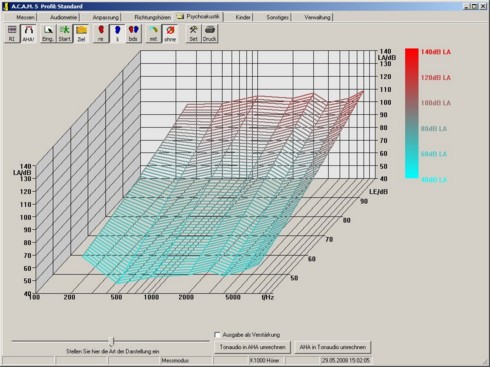Select the RI toolbar icon
Image resolution: width=490 pixels, height=367 pixels.
coord(12,33)
